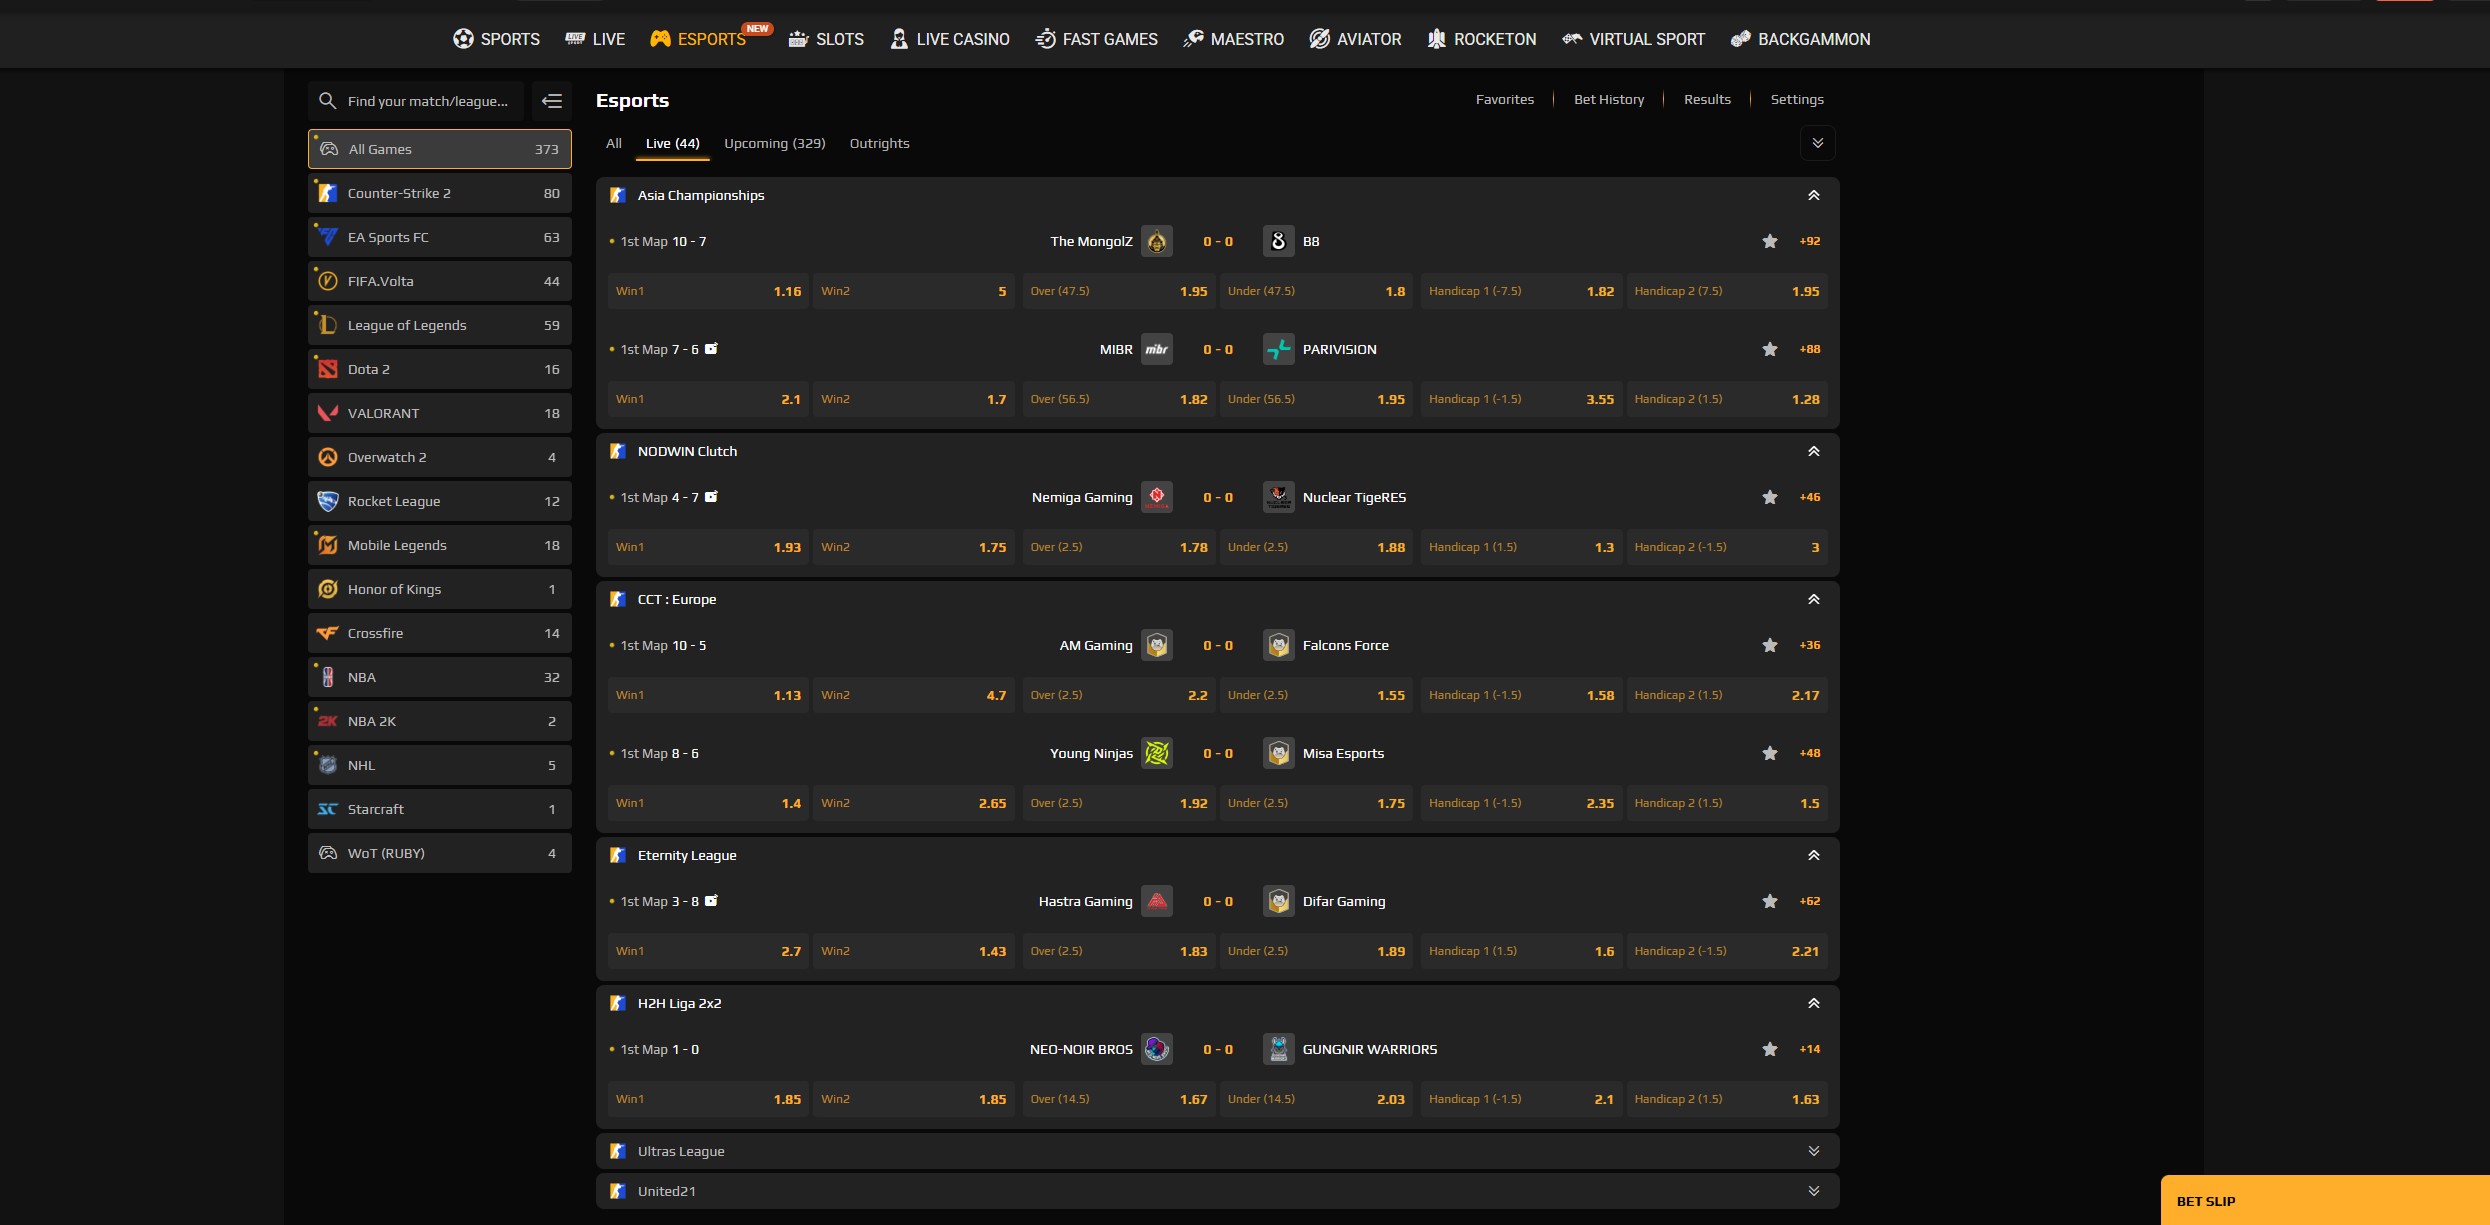Switch to Upcoming (329) tab
The image size is (2490, 1225).
coord(775,143)
